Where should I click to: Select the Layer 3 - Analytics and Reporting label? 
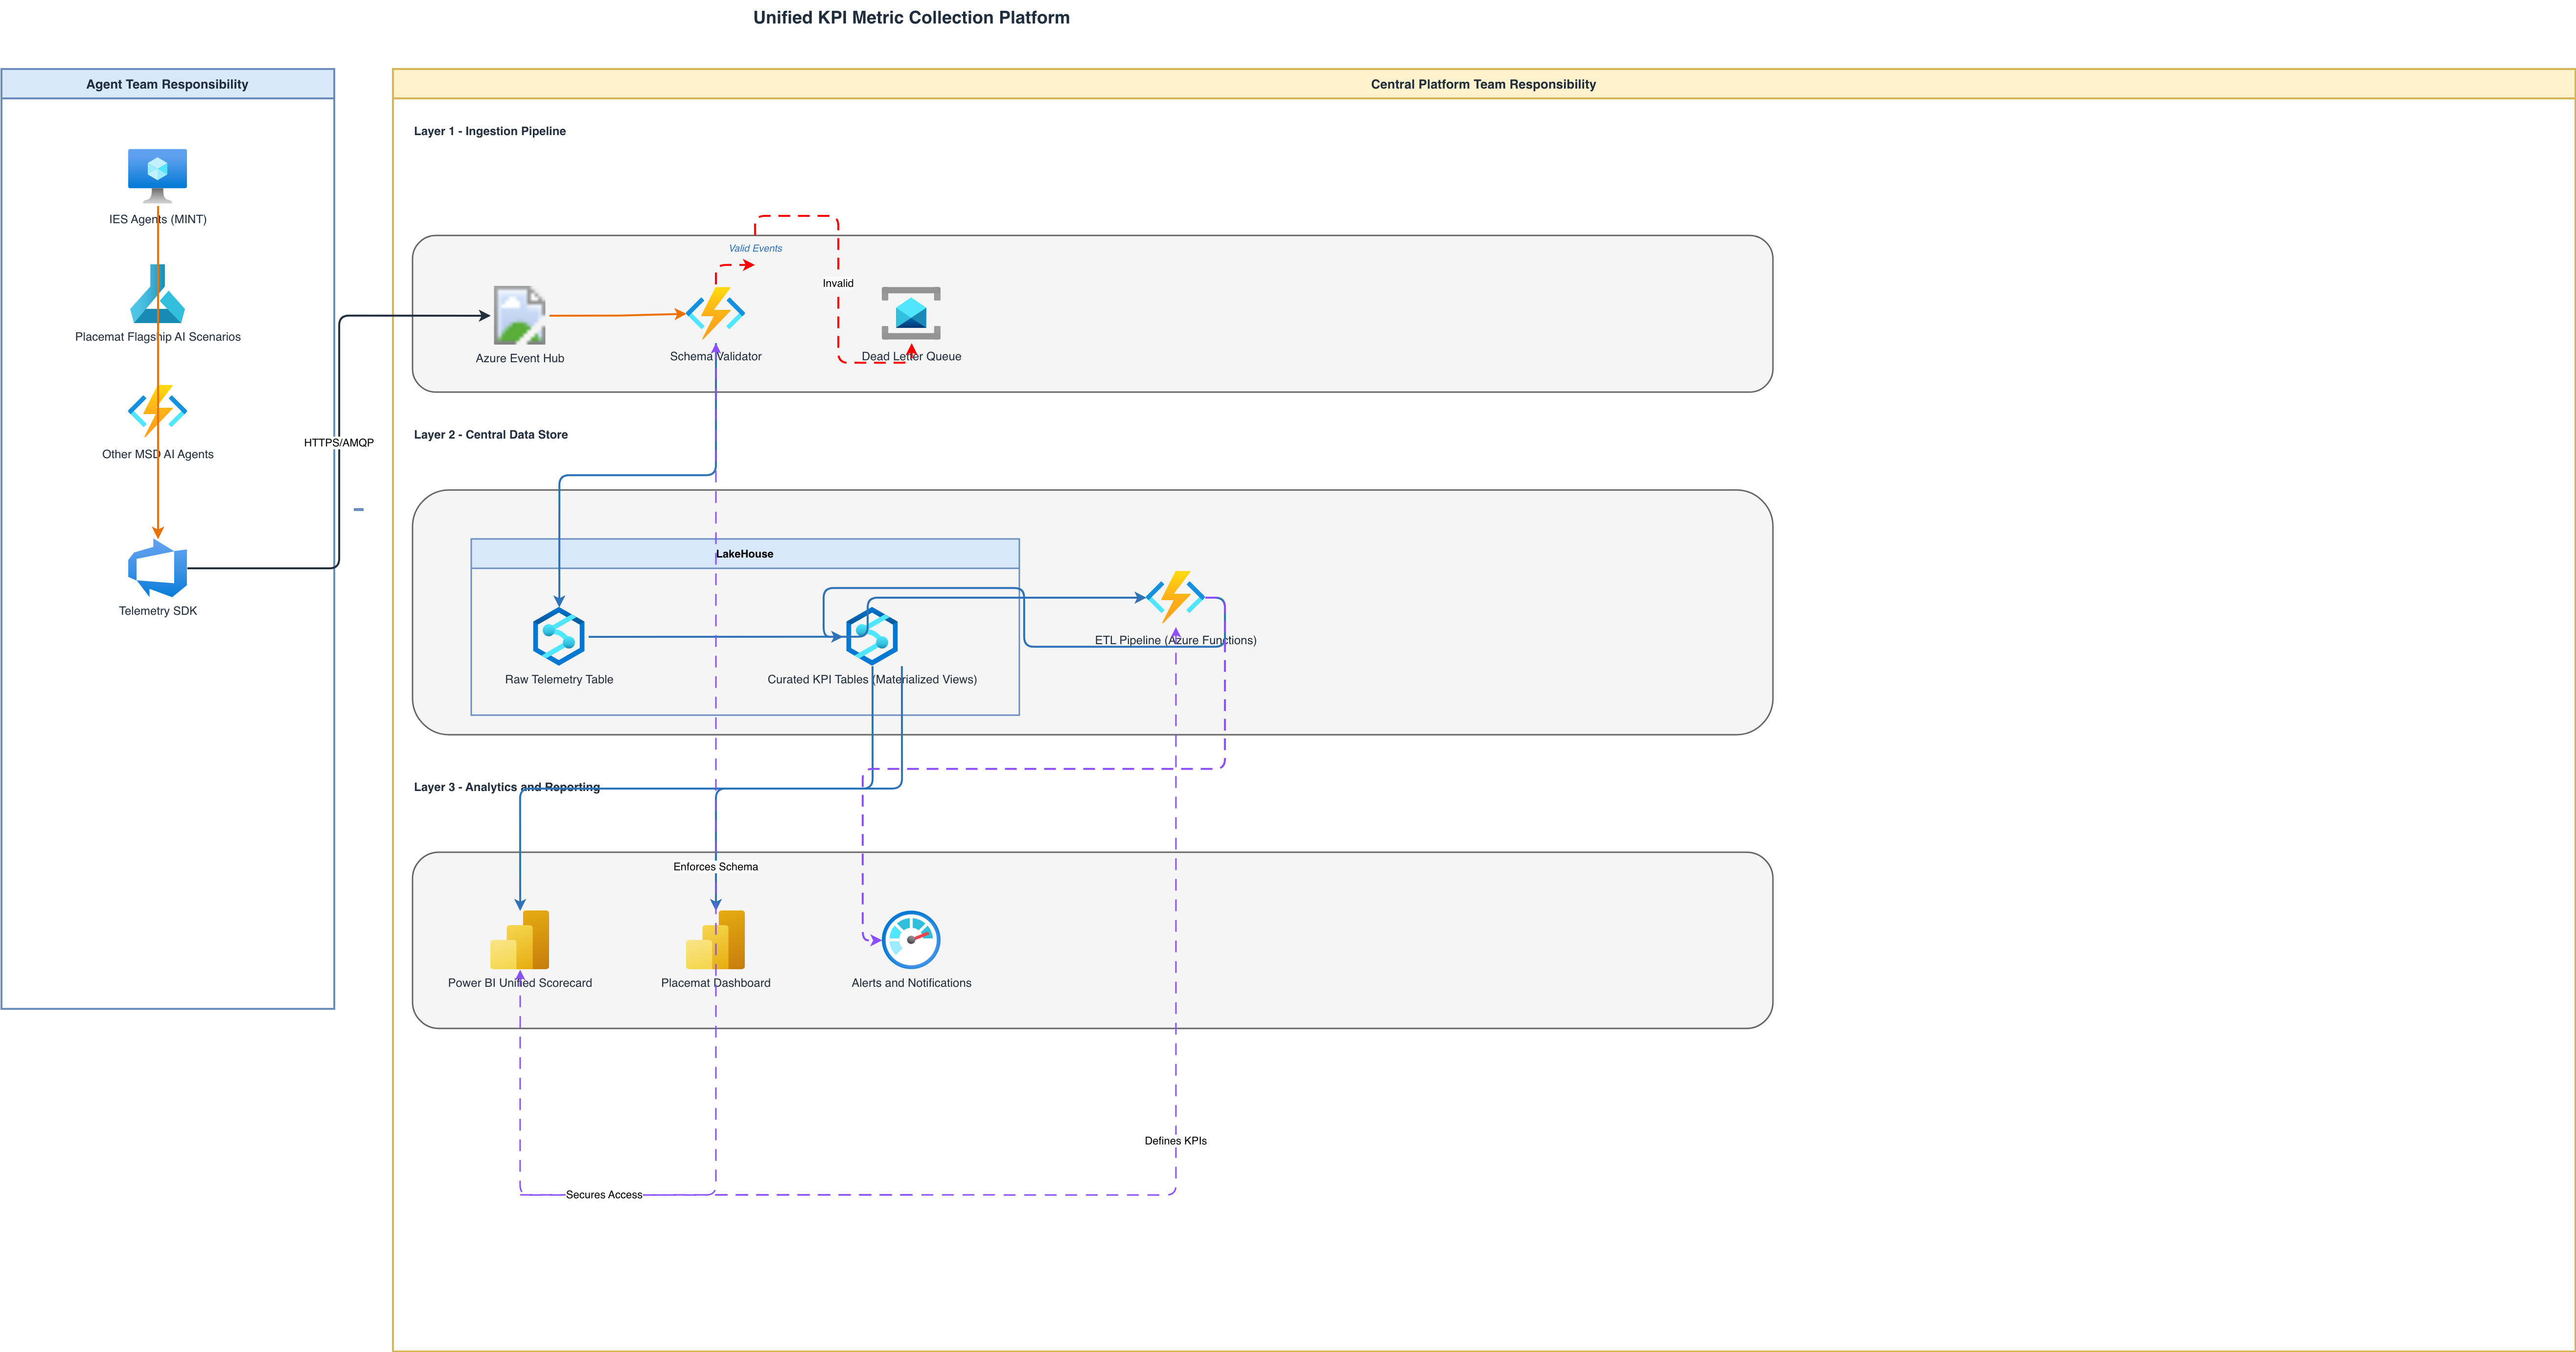tap(507, 787)
